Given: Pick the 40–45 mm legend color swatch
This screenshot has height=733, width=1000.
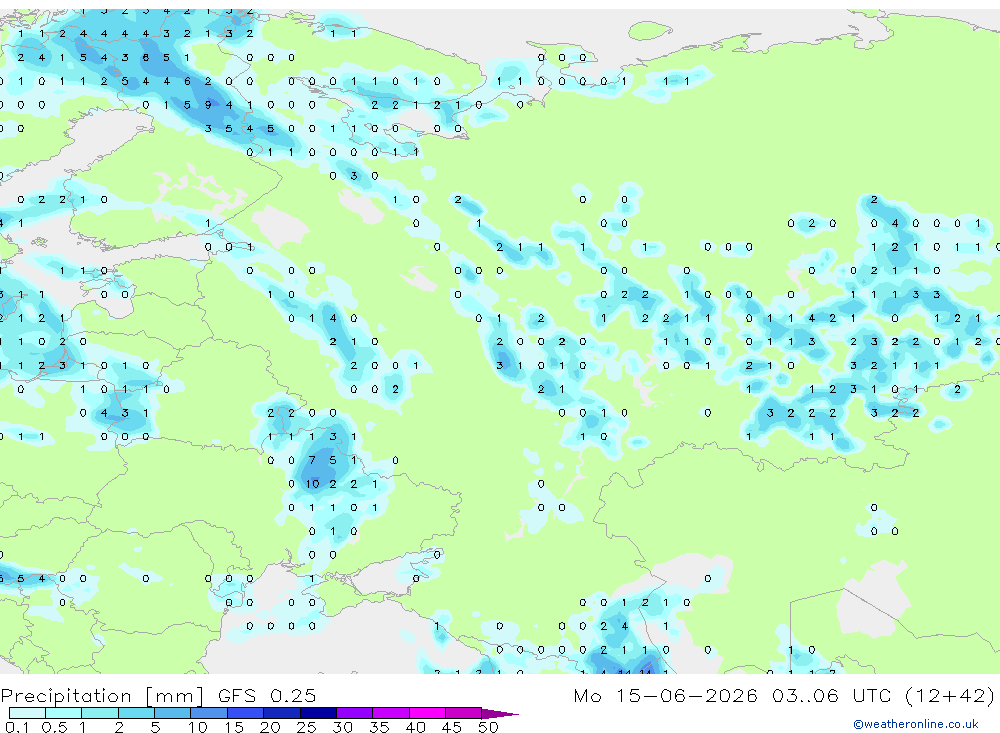Looking at the screenshot, I should tap(427, 713).
